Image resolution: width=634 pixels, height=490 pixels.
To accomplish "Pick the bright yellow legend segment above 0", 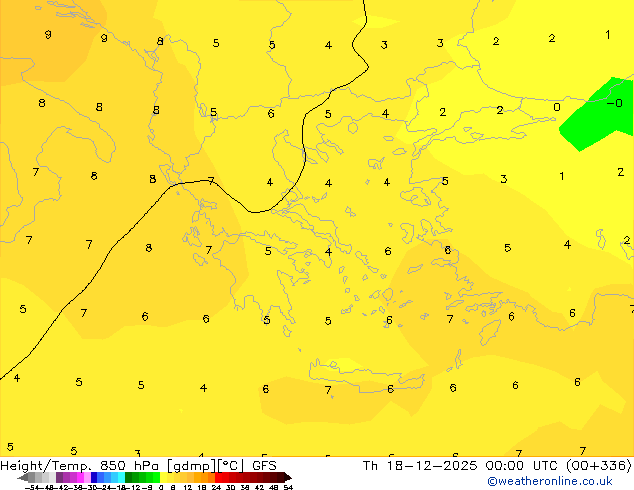I will point(163,477).
